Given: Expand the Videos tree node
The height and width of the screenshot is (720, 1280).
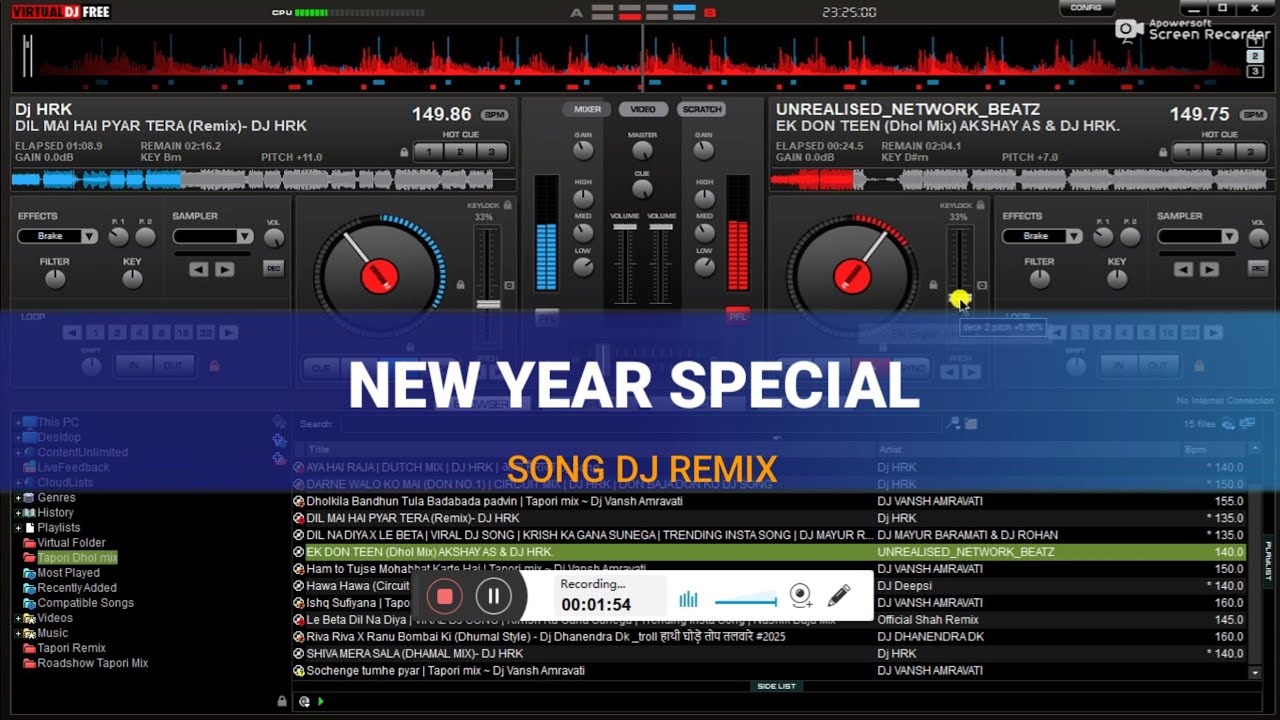Looking at the screenshot, I should (18, 618).
